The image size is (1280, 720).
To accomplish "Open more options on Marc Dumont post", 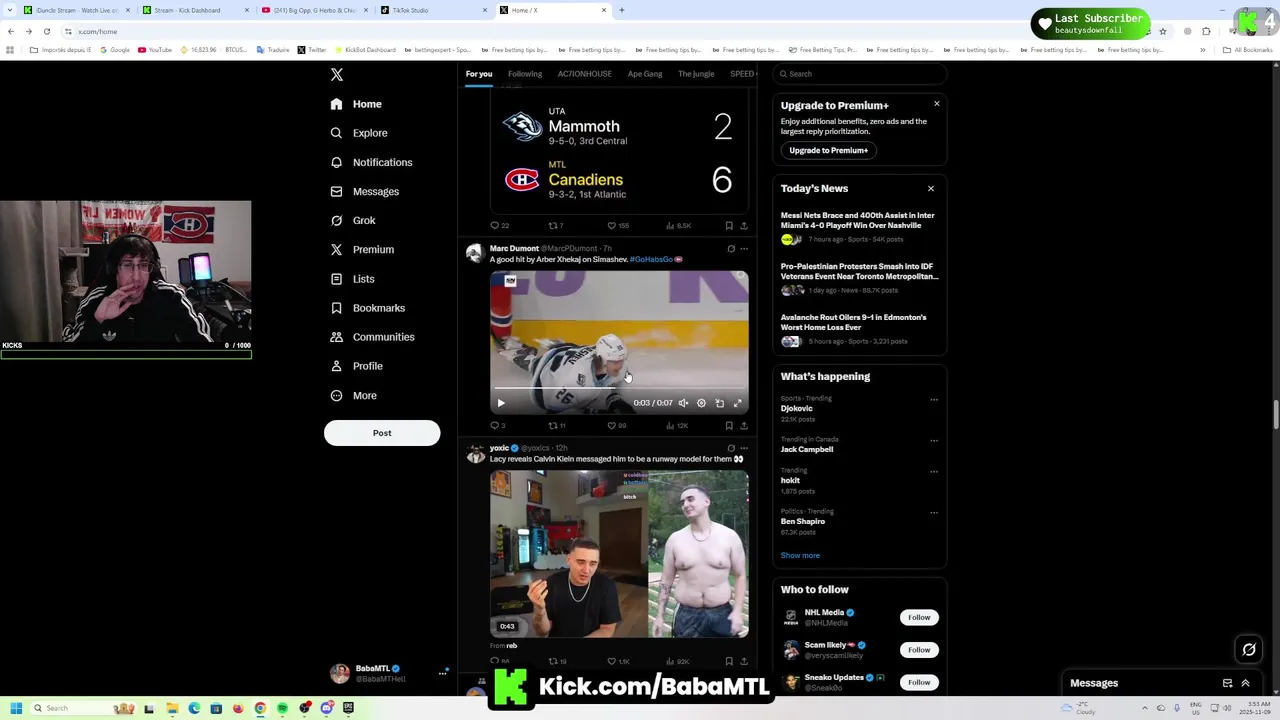I will click(743, 248).
